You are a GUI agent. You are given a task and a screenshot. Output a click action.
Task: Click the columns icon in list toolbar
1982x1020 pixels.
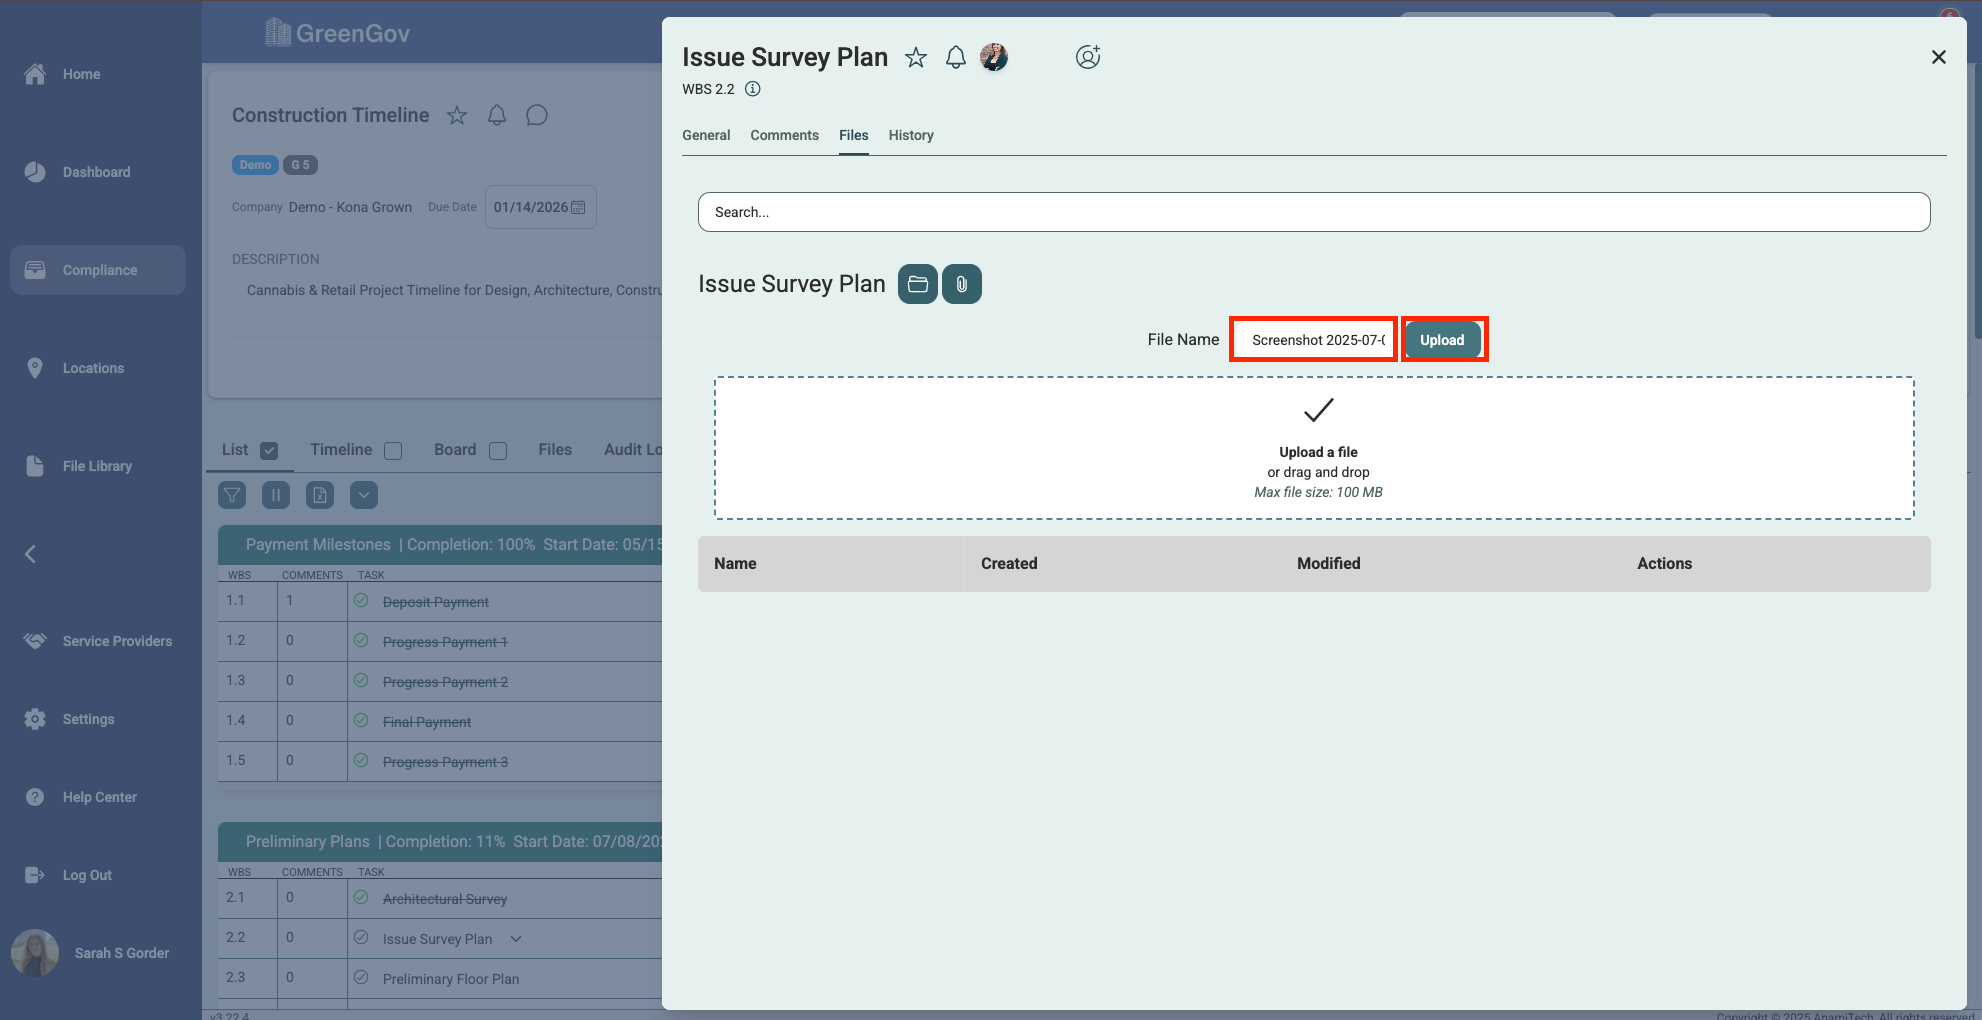(x=276, y=495)
